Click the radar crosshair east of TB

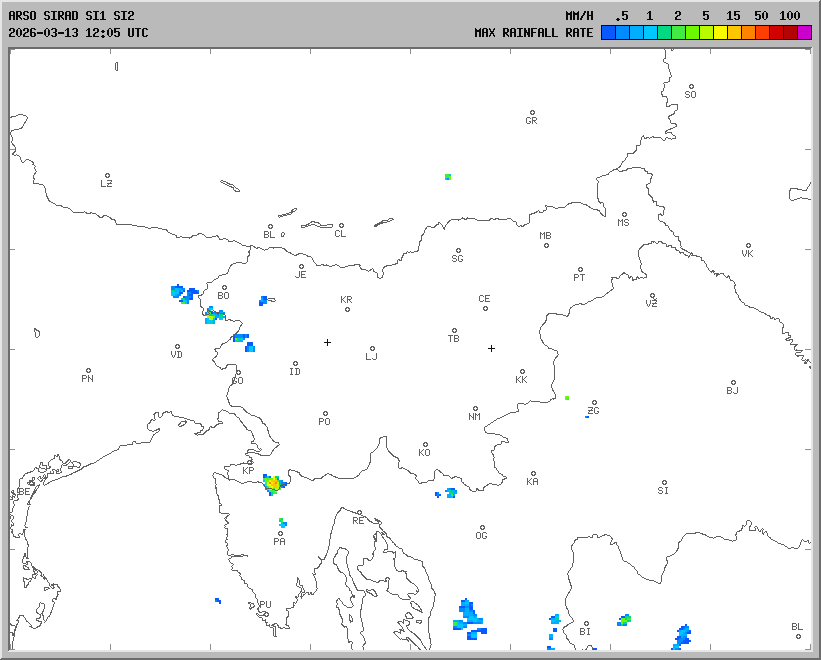pyautogui.click(x=491, y=348)
